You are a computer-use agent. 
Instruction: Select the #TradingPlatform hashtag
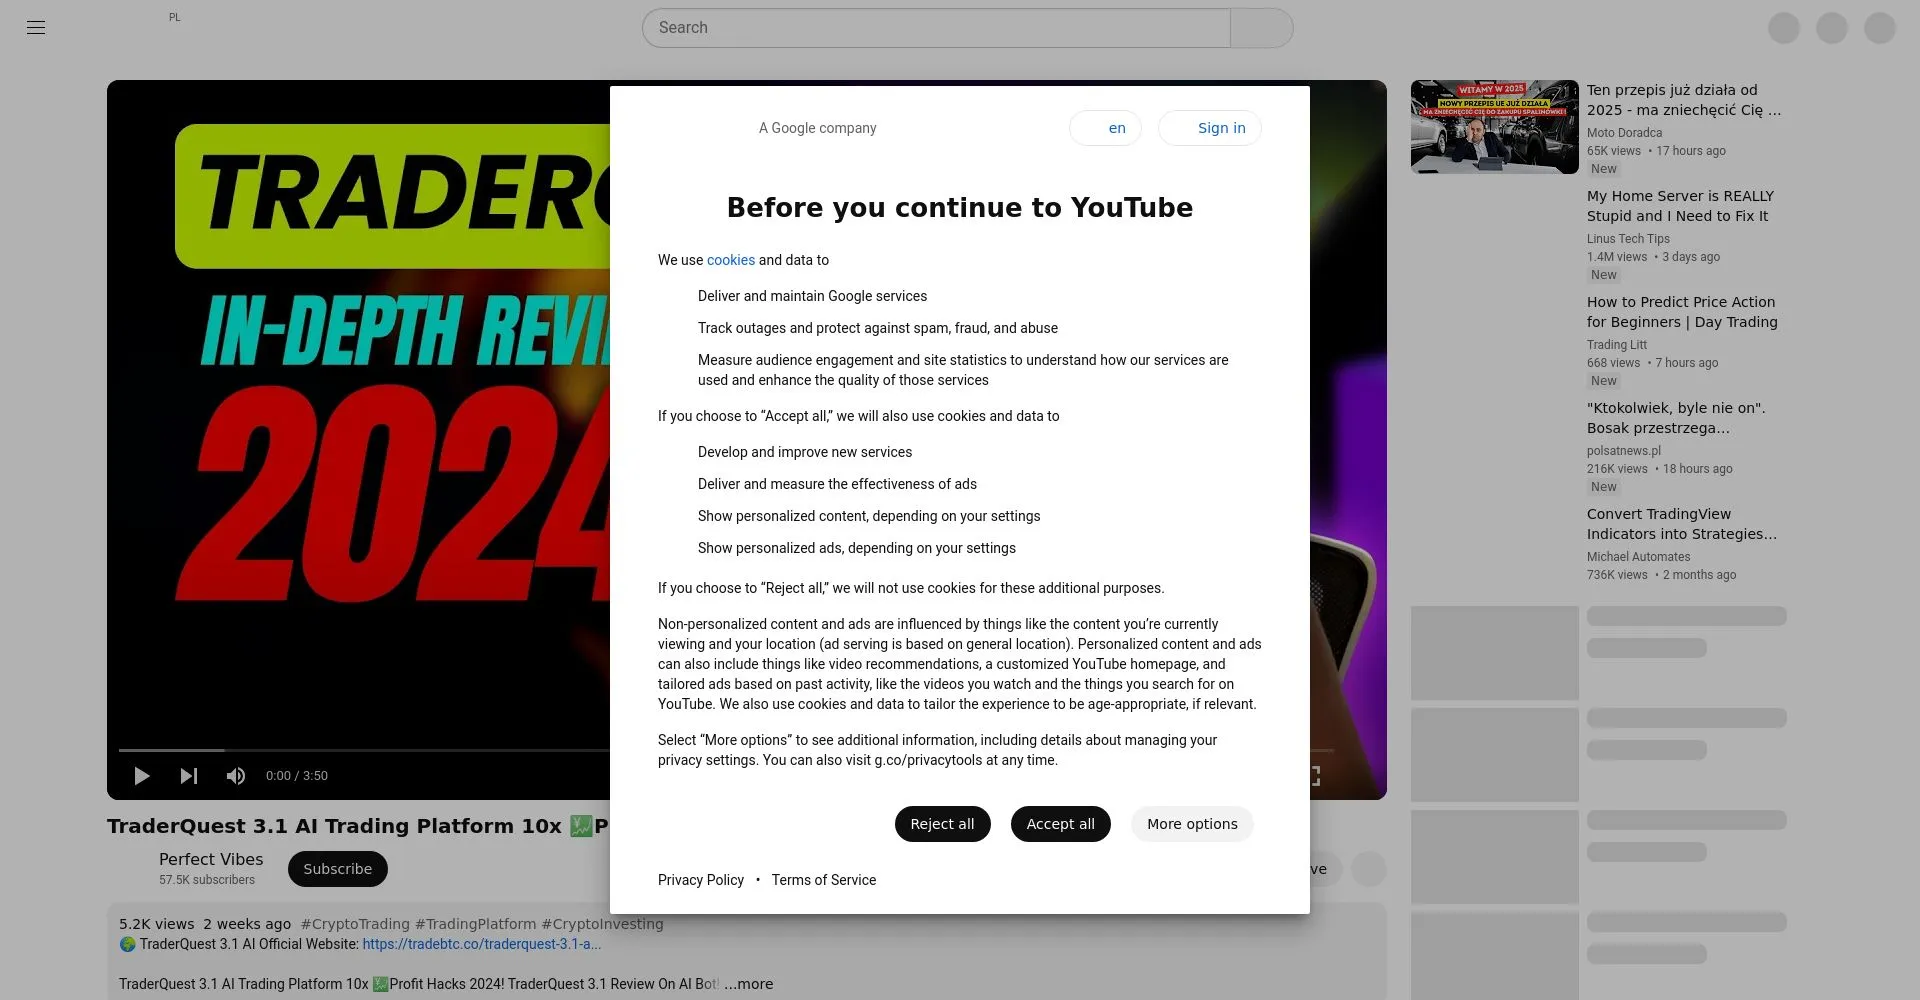pos(475,924)
